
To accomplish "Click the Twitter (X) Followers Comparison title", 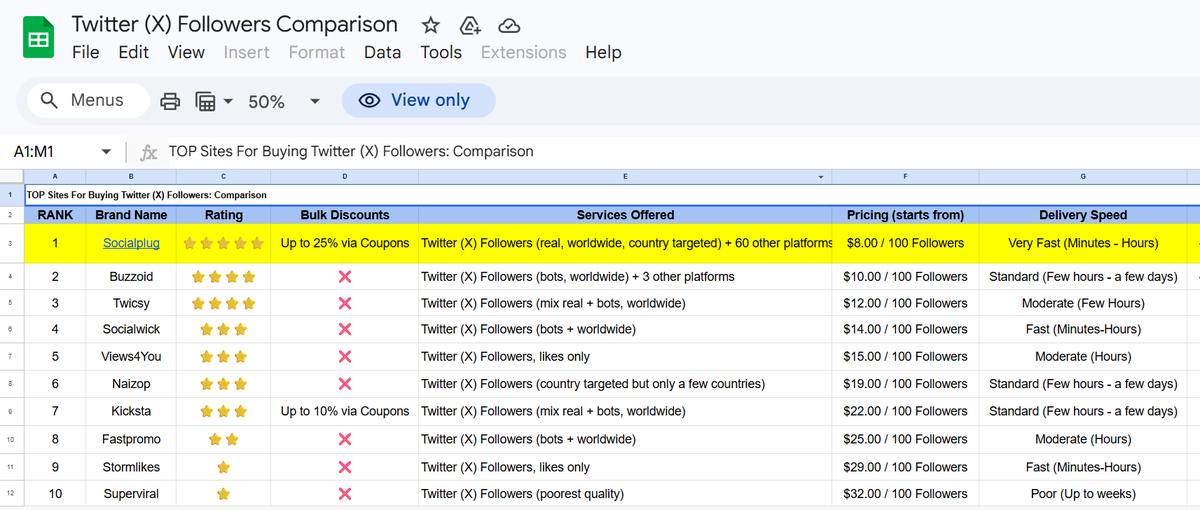I will point(235,24).
